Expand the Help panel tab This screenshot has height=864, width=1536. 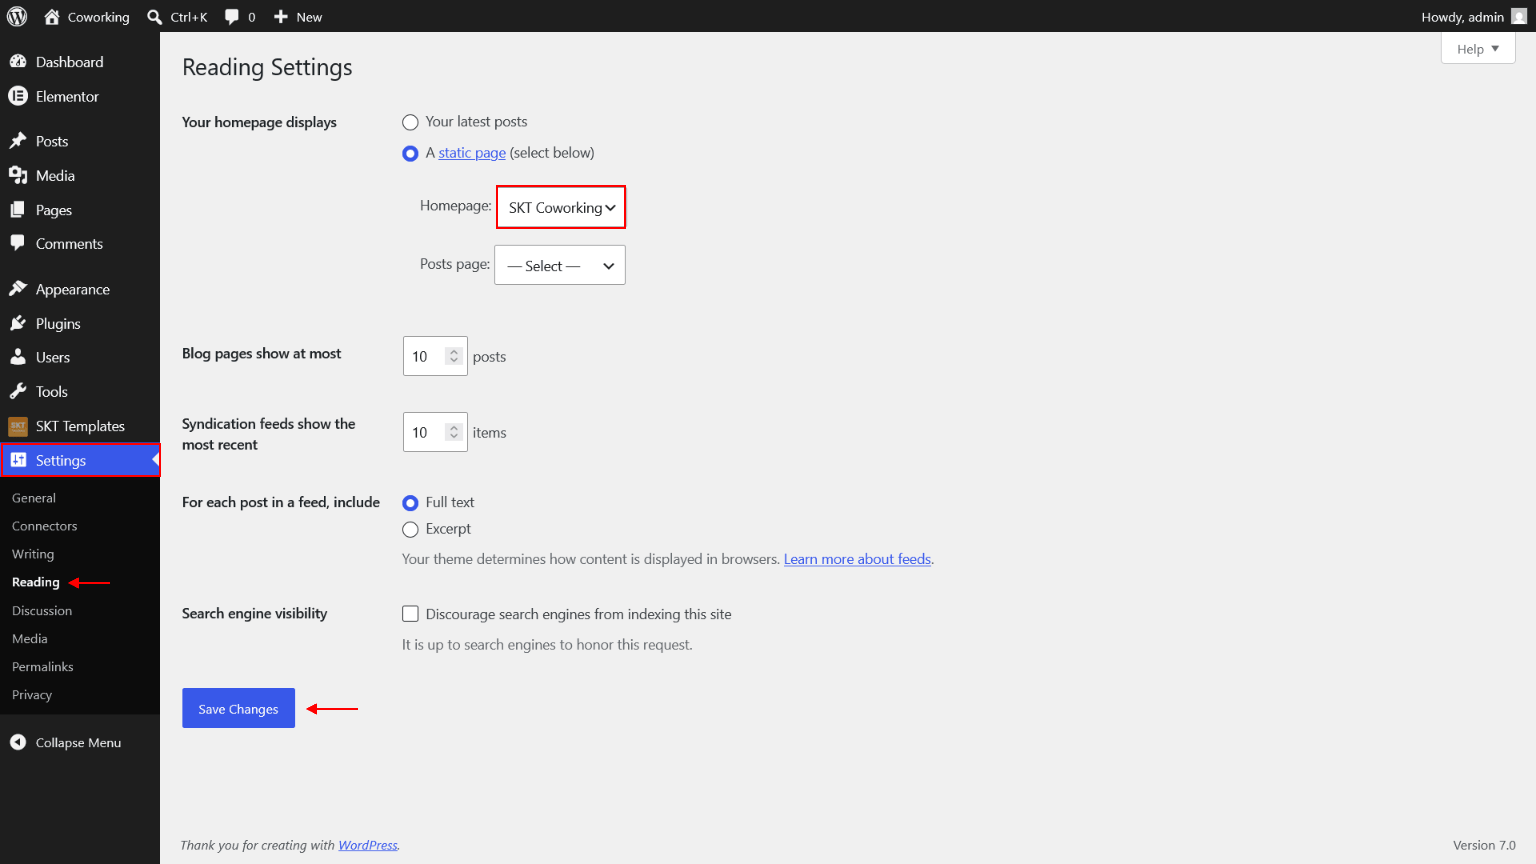[x=1478, y=49]
